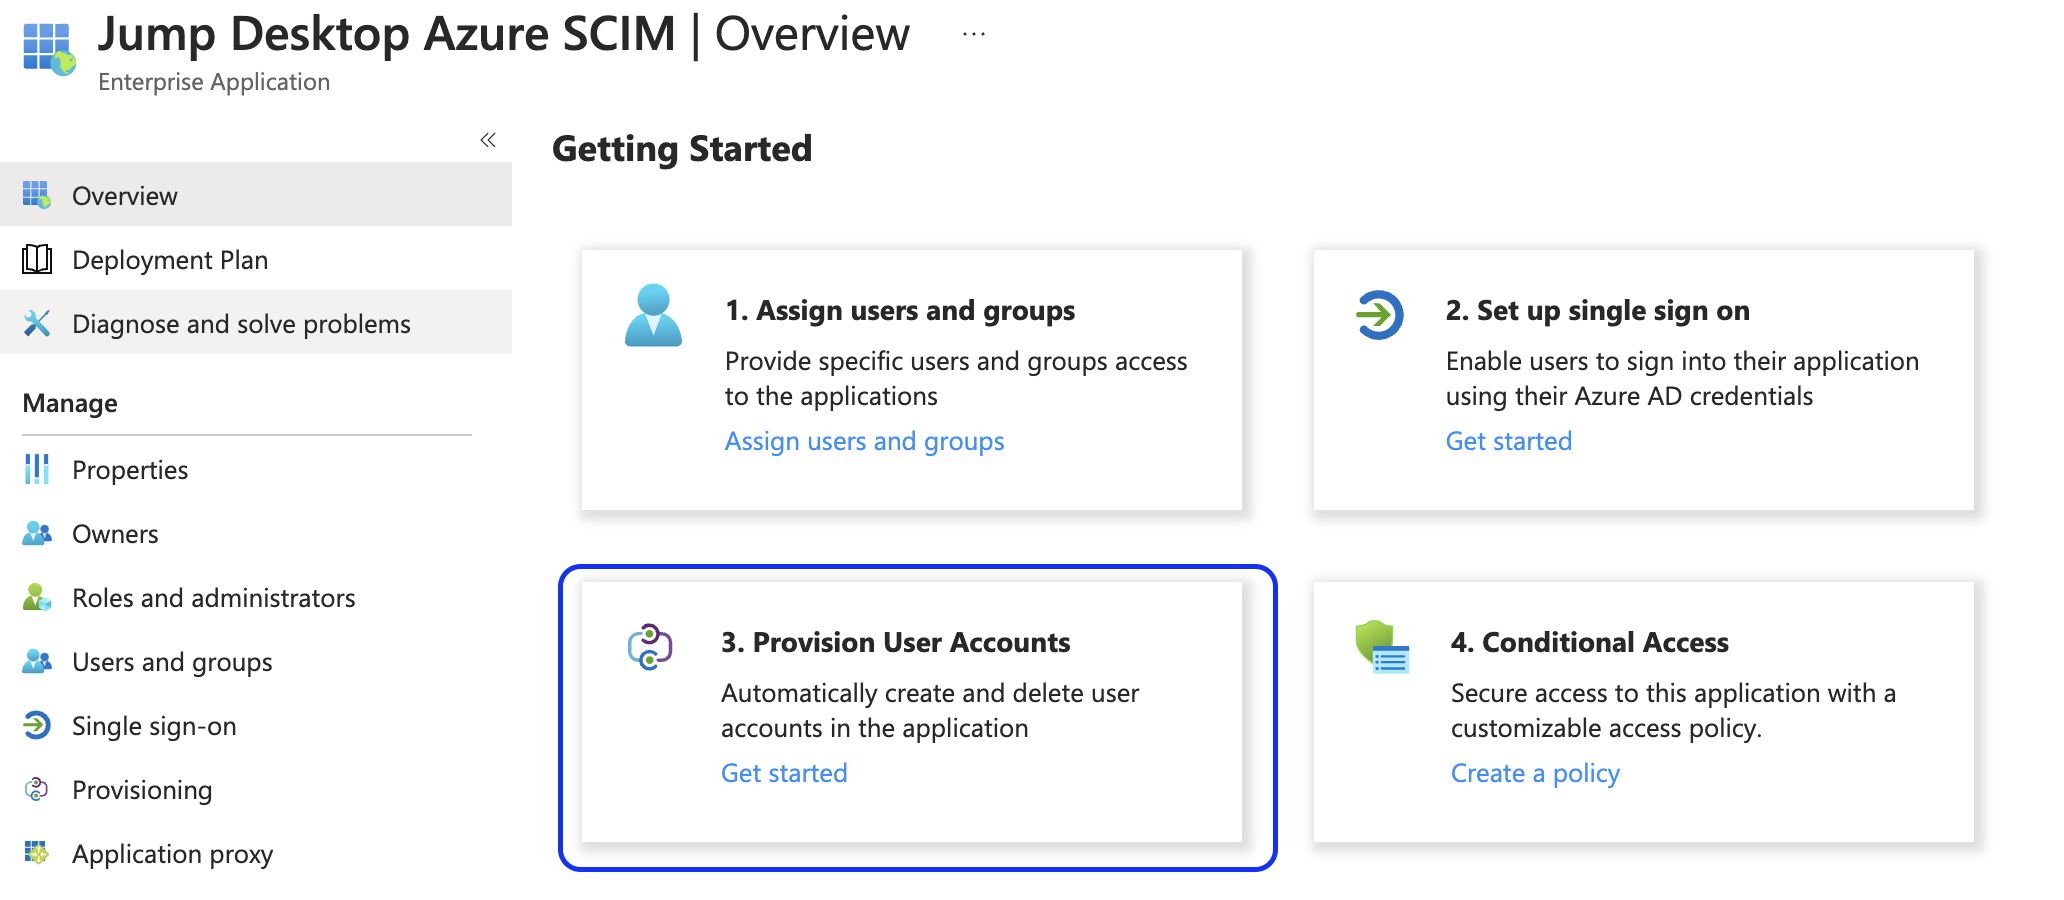Click 'Automatically create and delete user accounts' text
The height and width of the screenshot is (900, 2064).
(x=930, y=710)
